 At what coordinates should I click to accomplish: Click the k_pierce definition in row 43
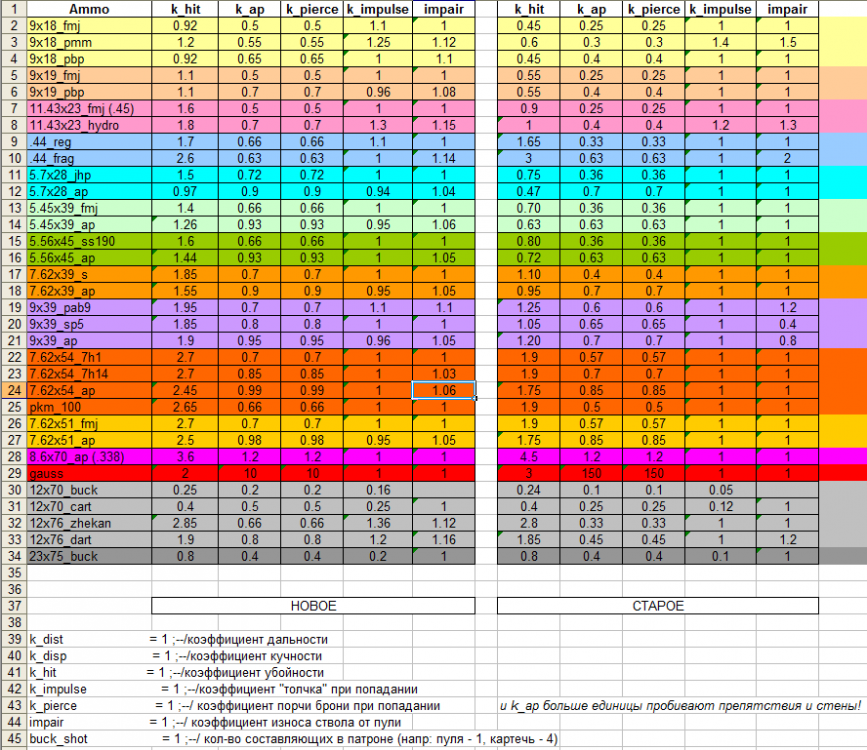click(234, 706)
